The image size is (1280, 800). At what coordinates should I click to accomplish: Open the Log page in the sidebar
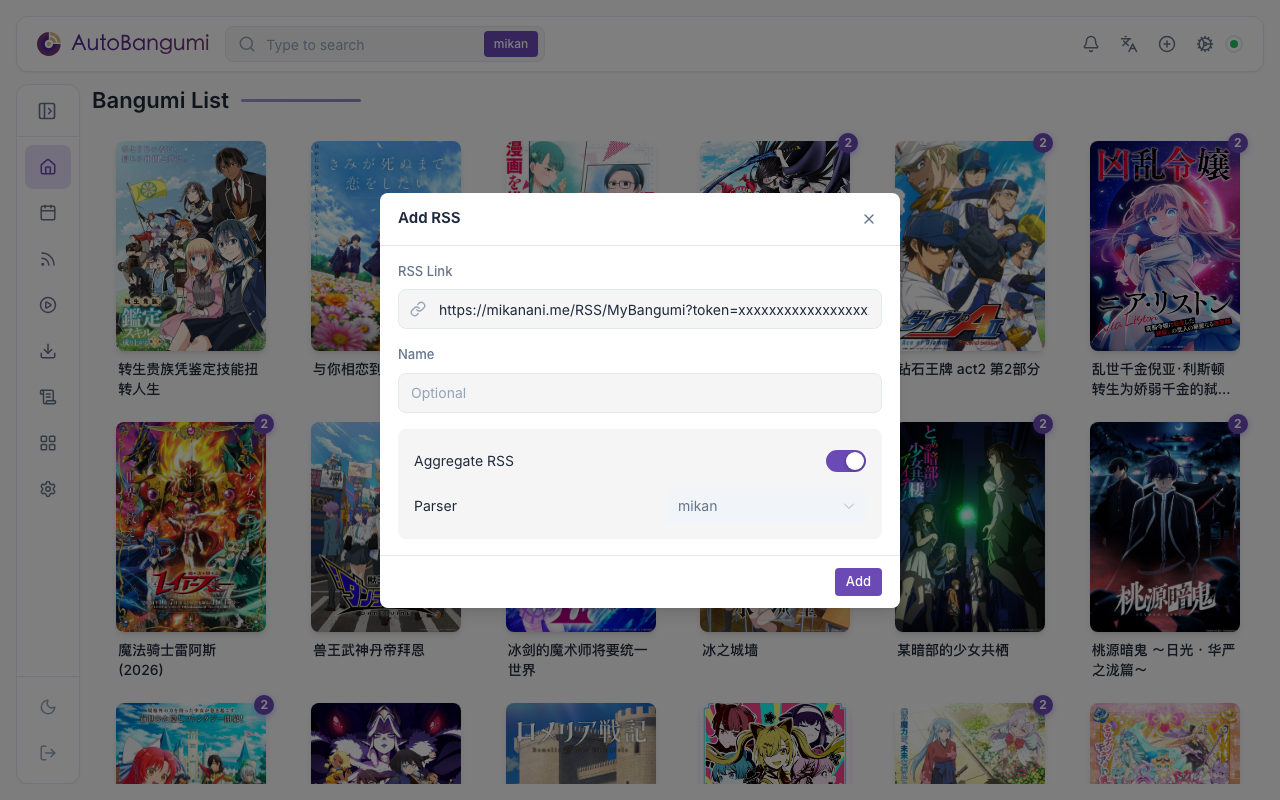[48, 397]
